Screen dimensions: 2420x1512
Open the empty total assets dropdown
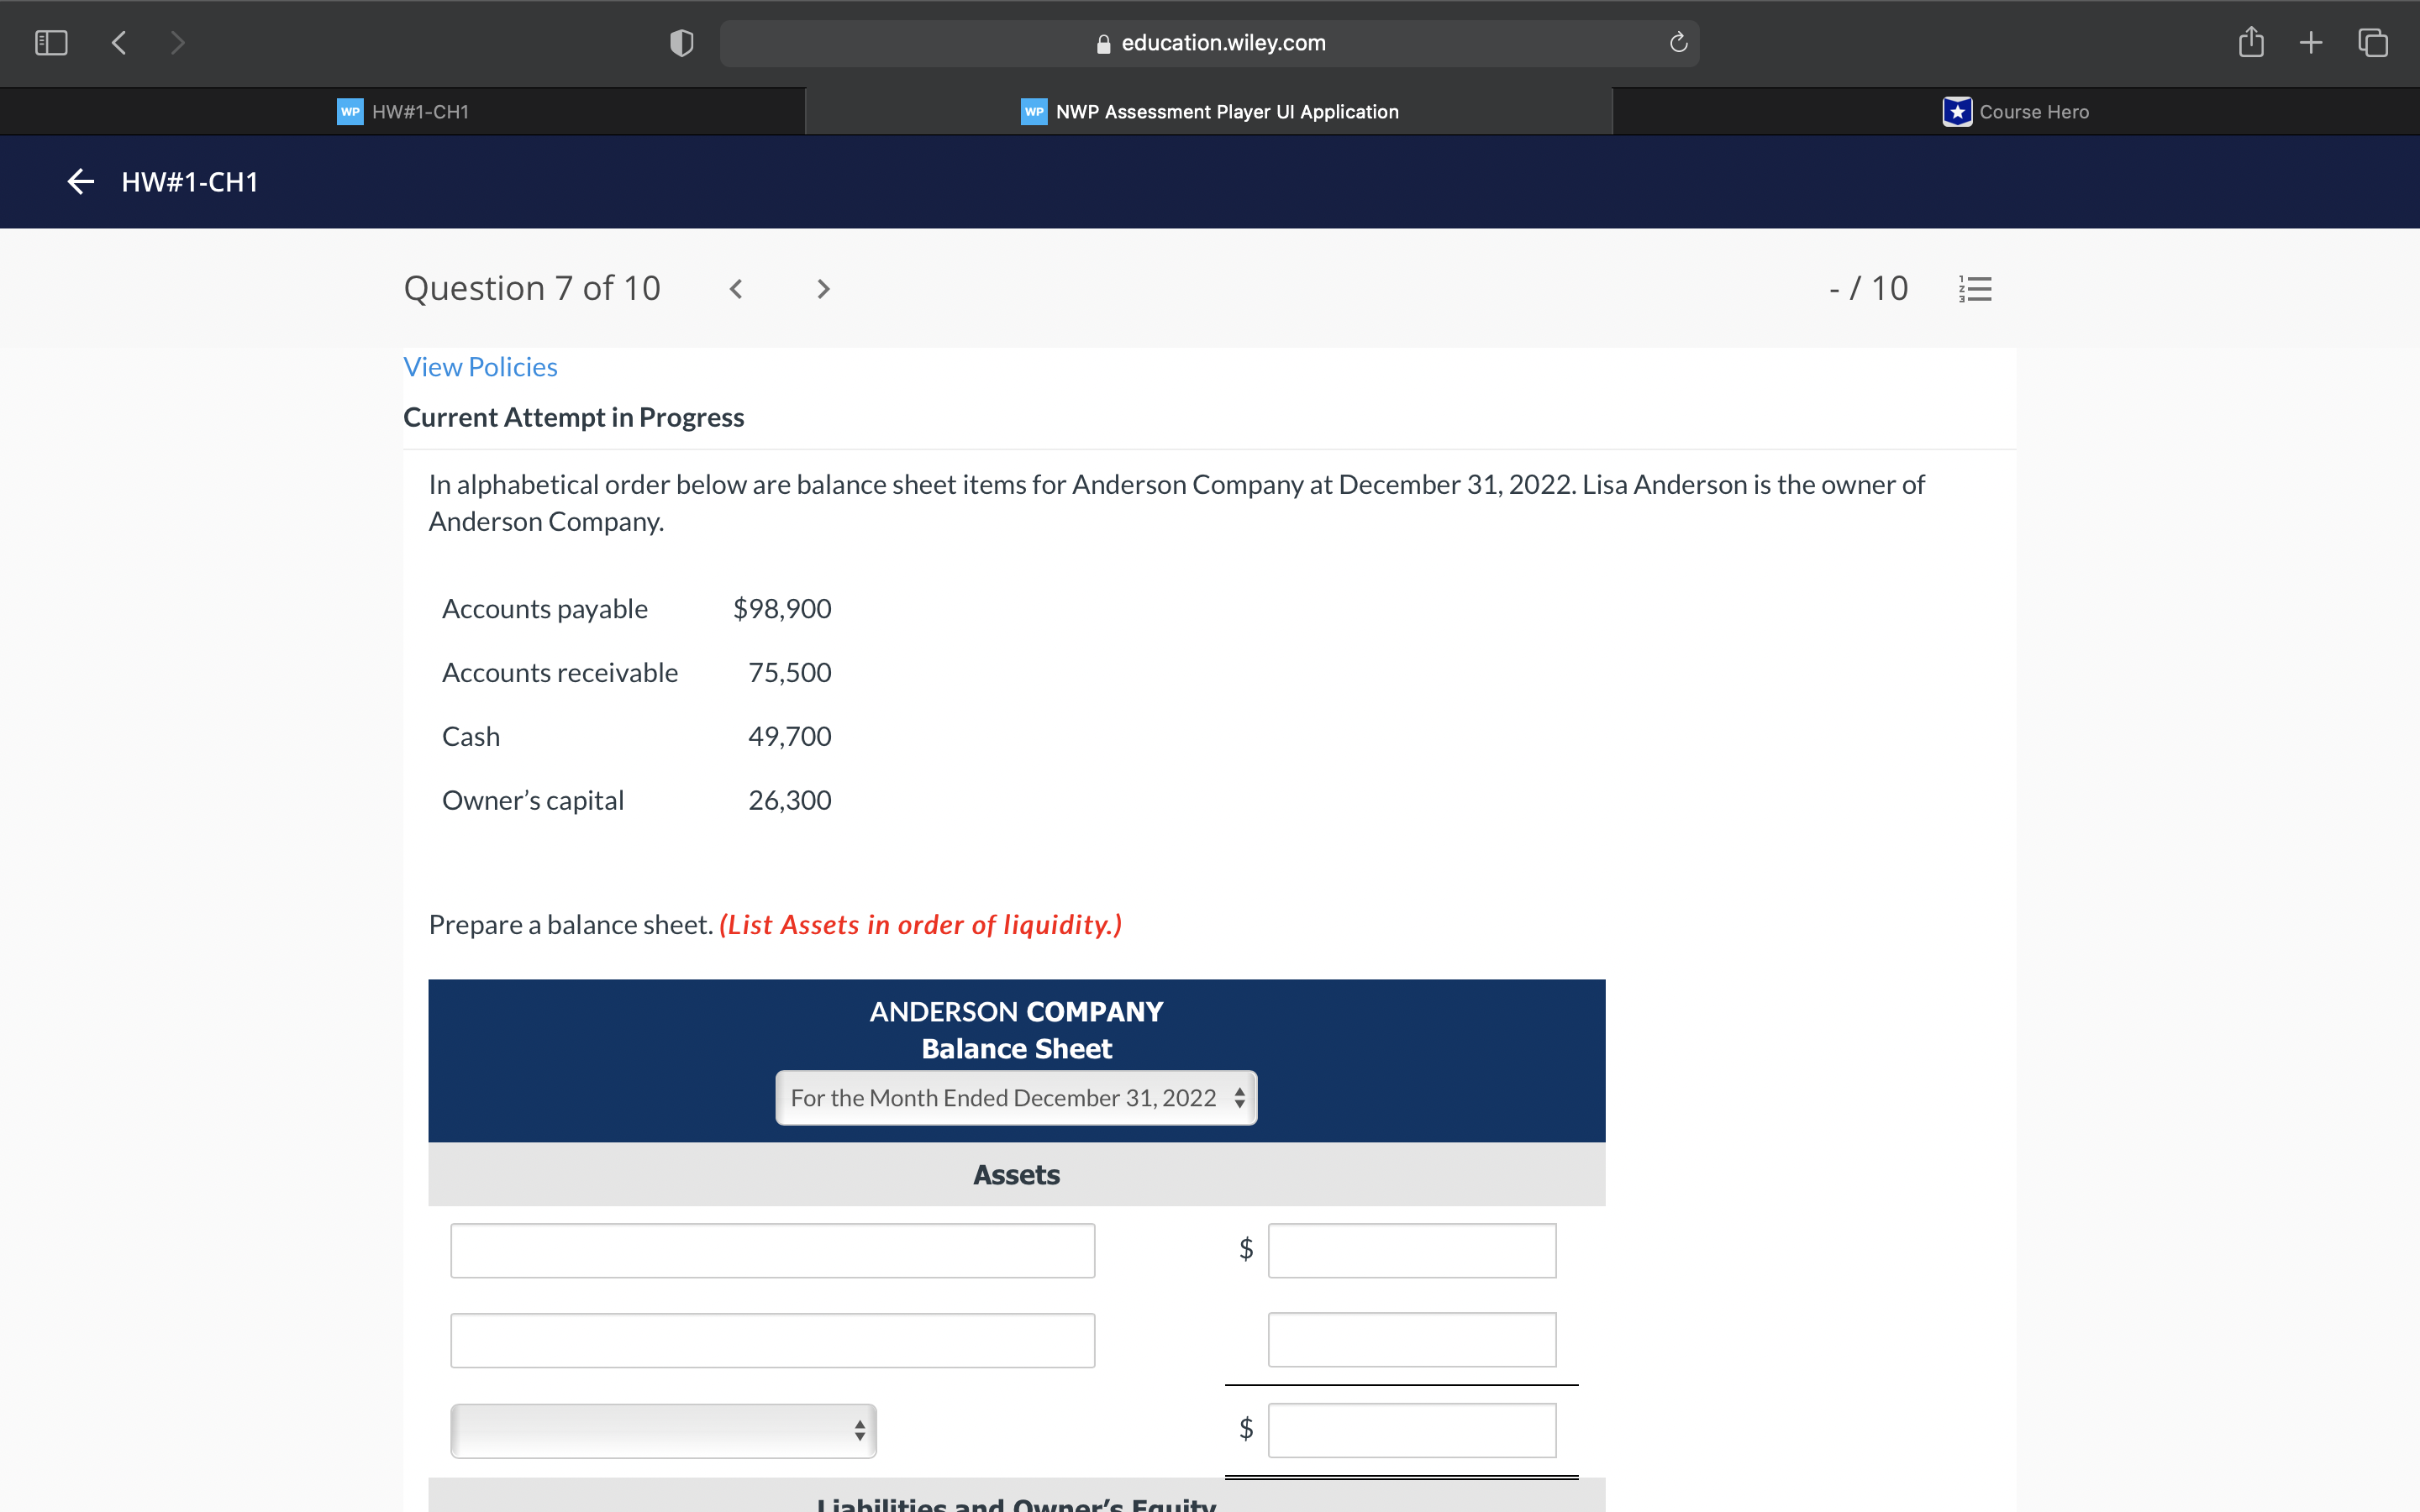click(663, 1430)
